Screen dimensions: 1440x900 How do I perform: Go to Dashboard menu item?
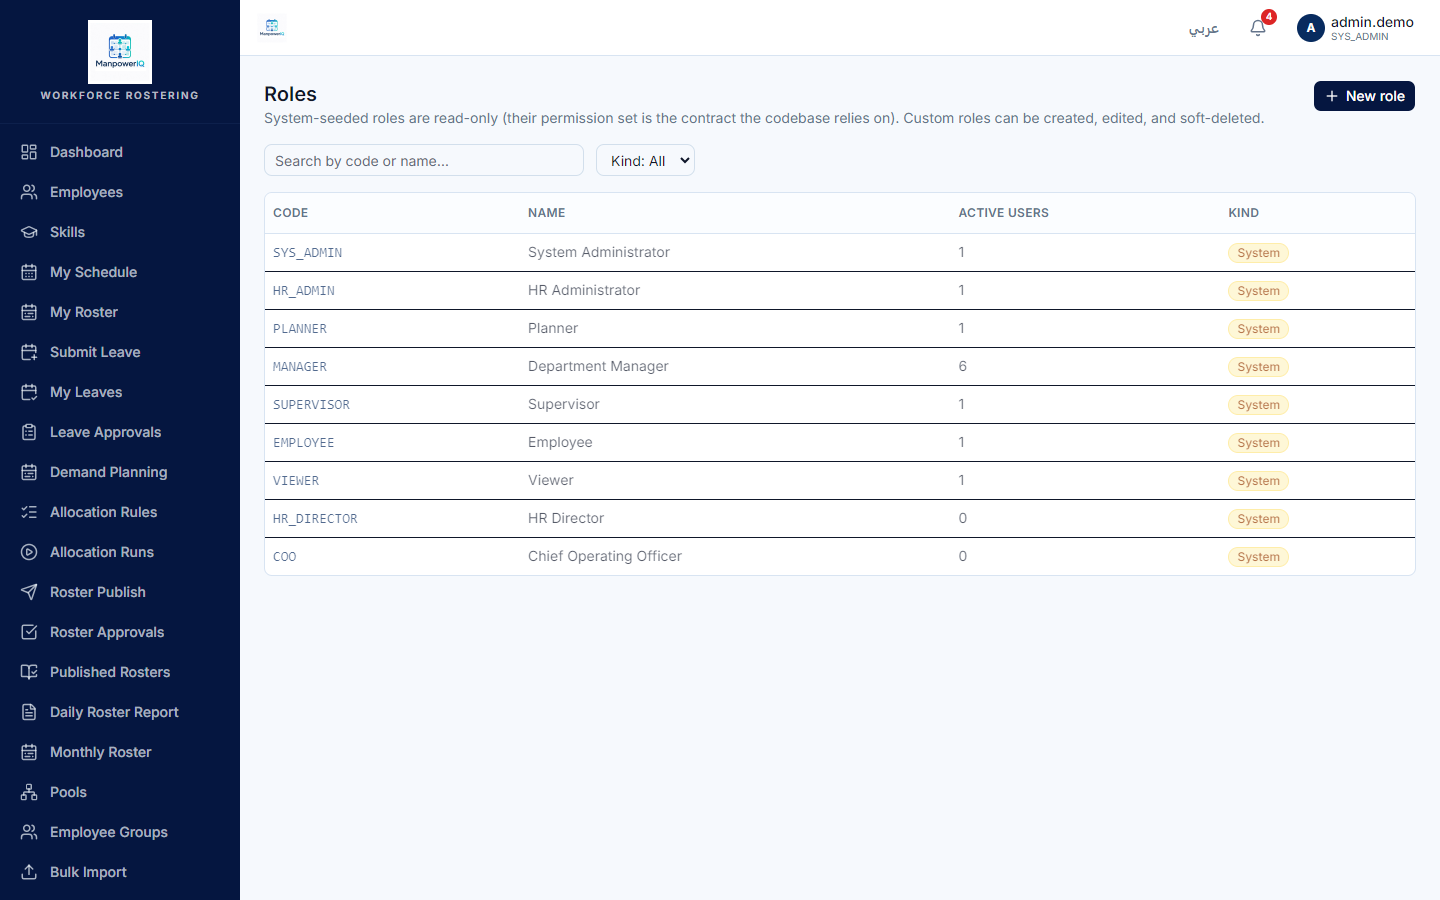(120, 152)
